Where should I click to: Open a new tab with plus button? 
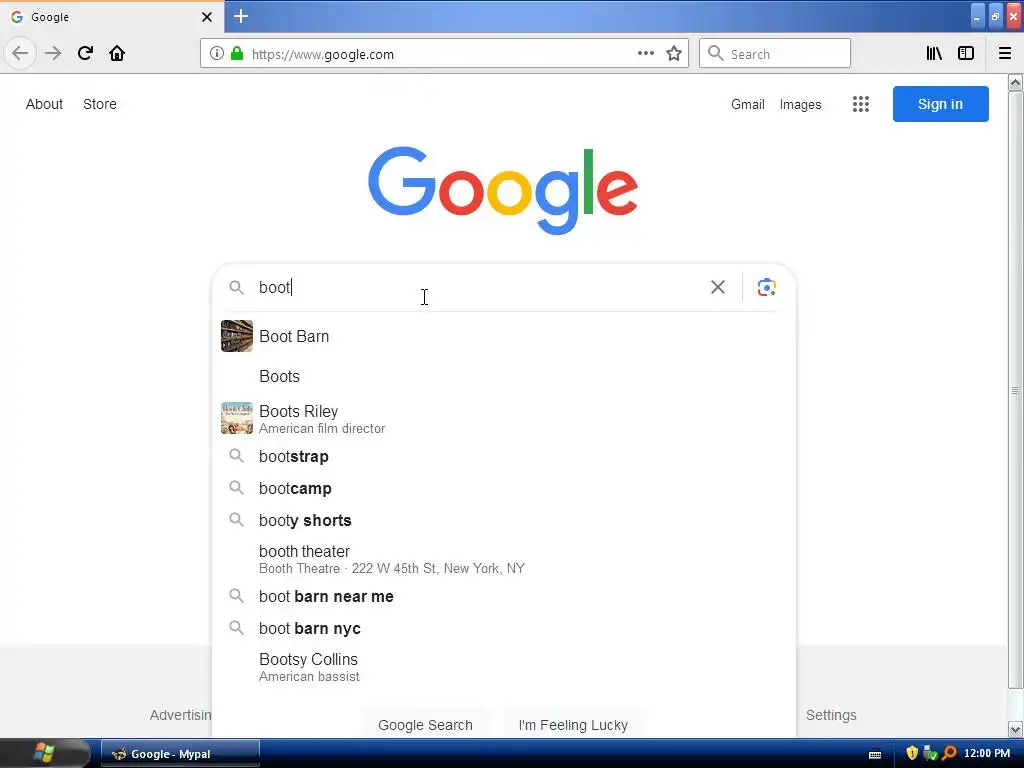tap(241, 16)
